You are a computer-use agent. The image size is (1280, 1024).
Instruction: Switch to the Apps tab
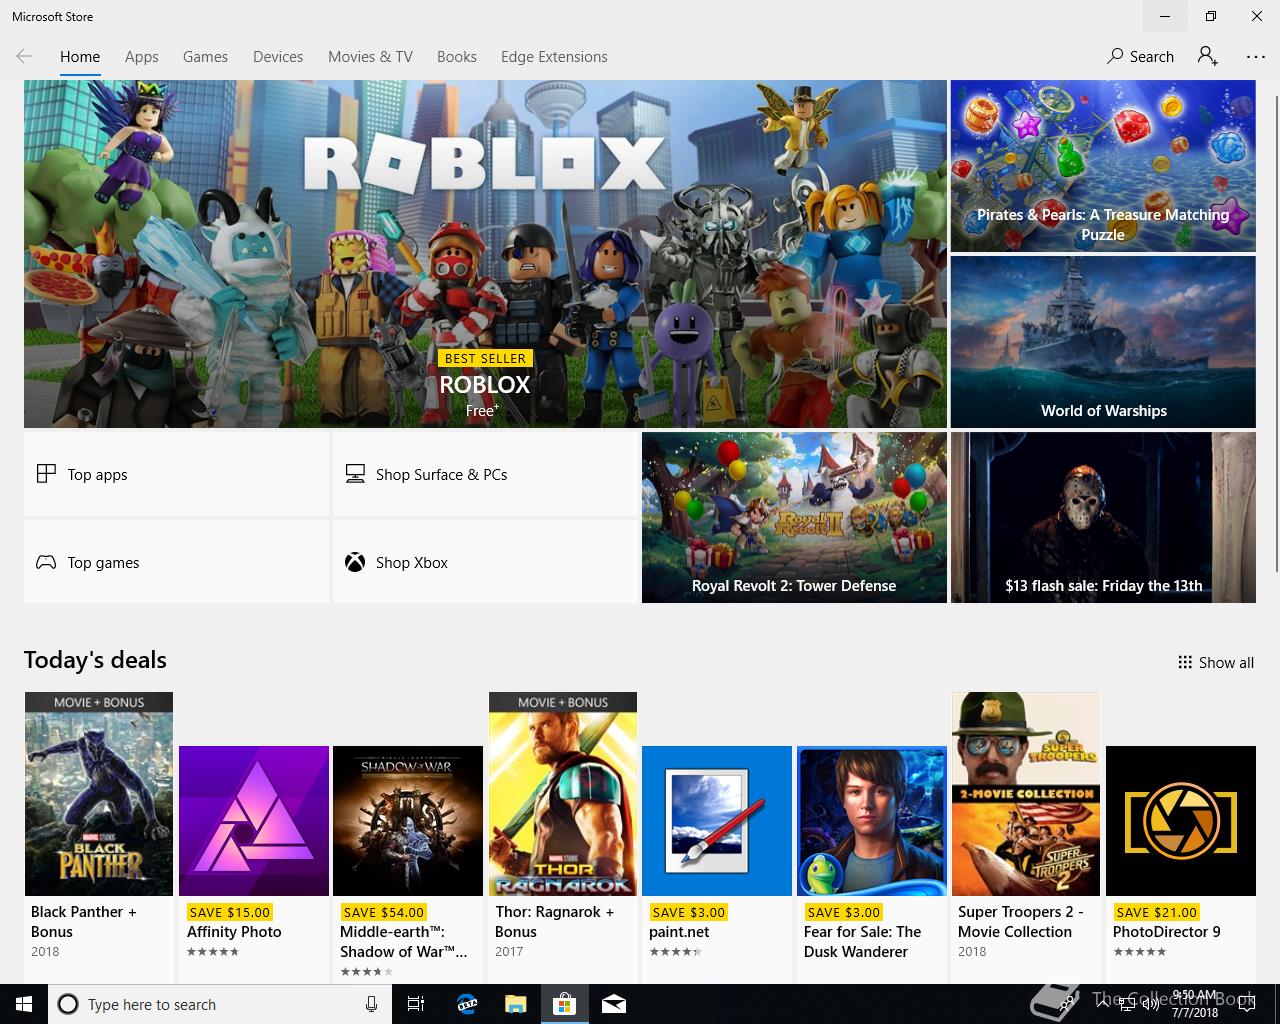click(141, 57)
